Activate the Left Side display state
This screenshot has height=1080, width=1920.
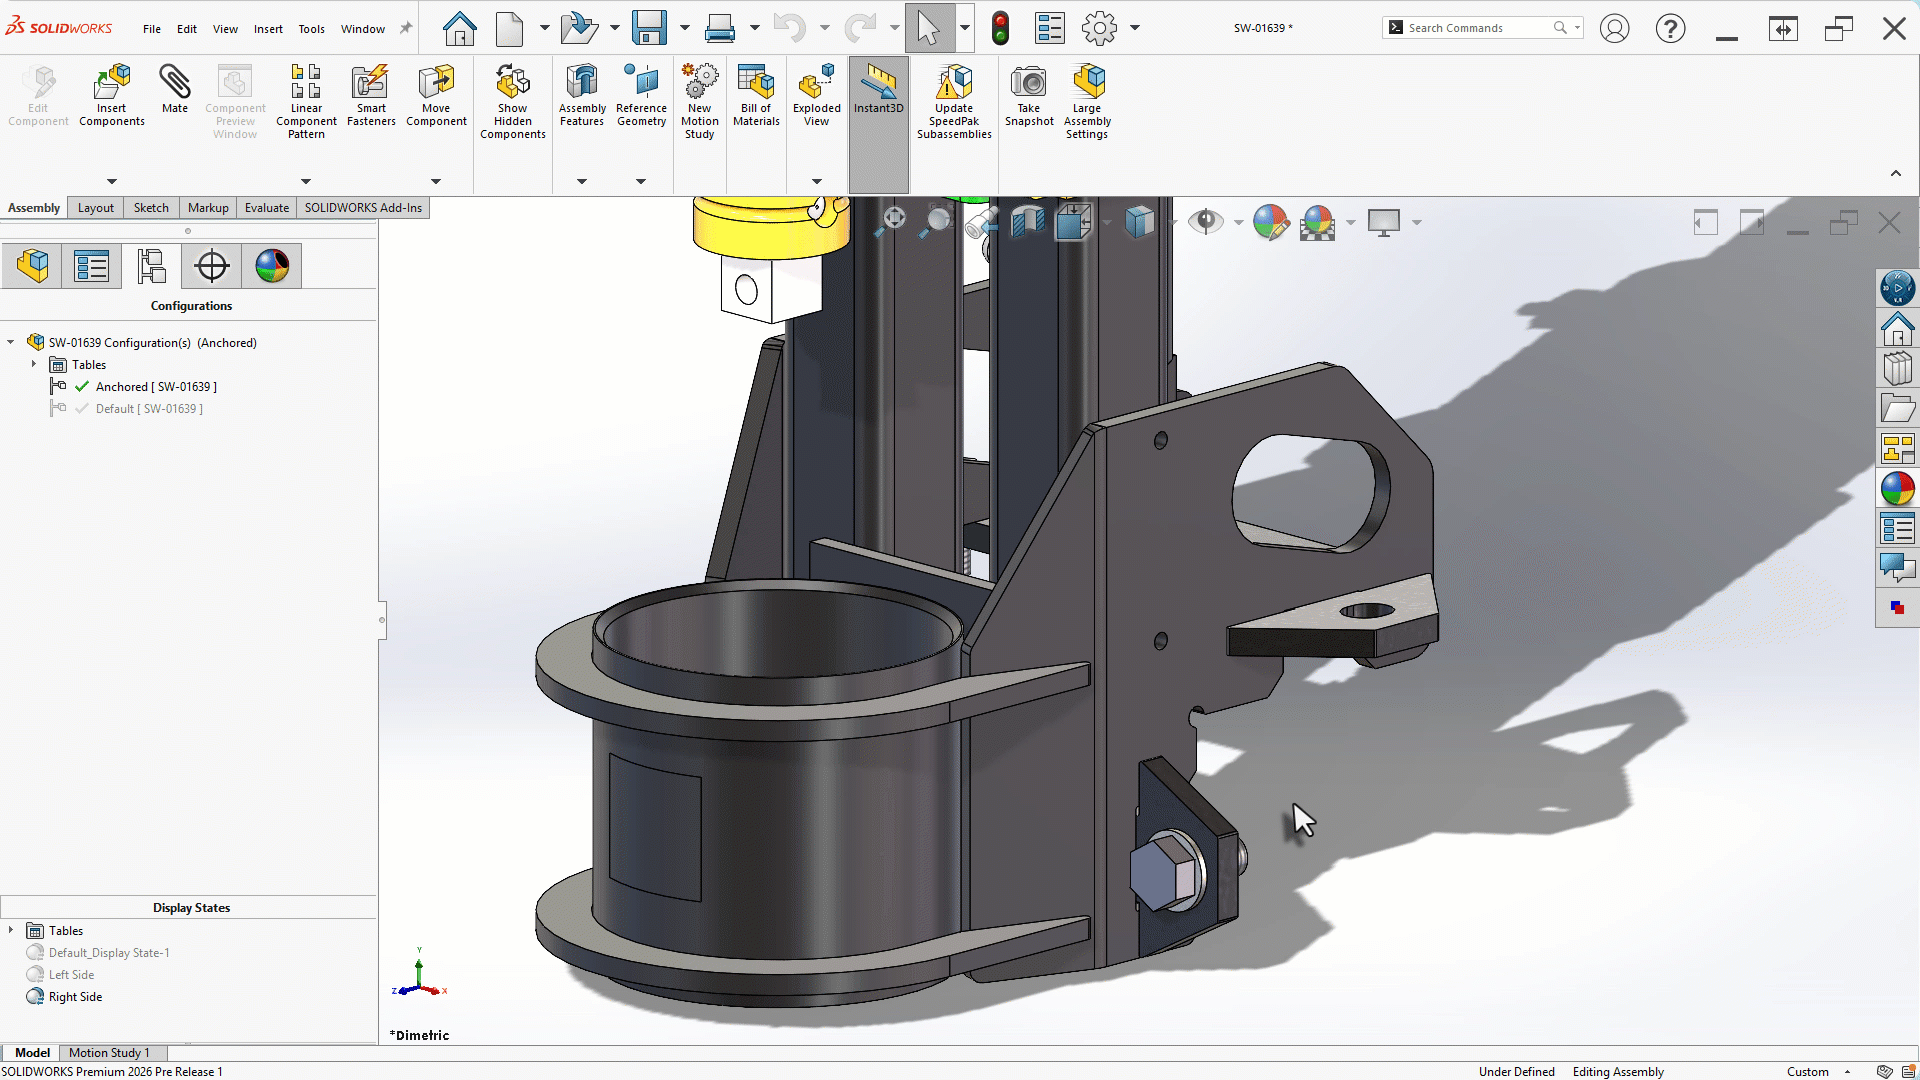(71, 975)
